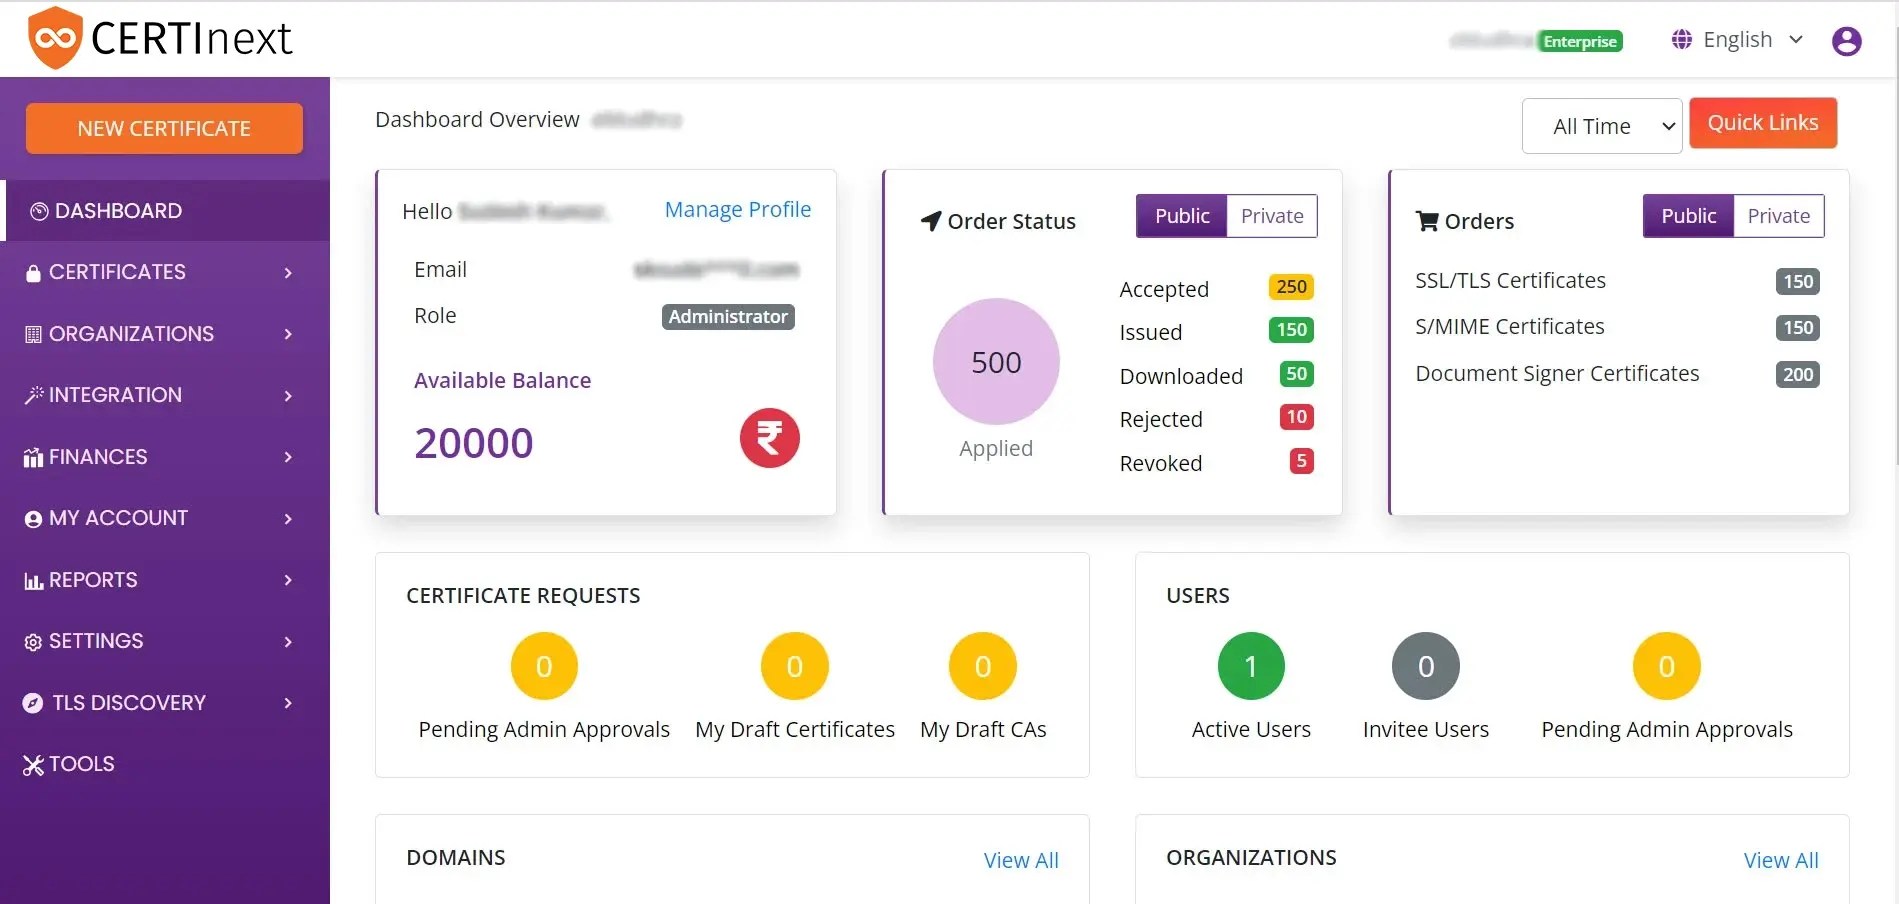Select the DASHBOARD sidebar item
Viewport: 1899px width, 904px height.
pos(165,211)
